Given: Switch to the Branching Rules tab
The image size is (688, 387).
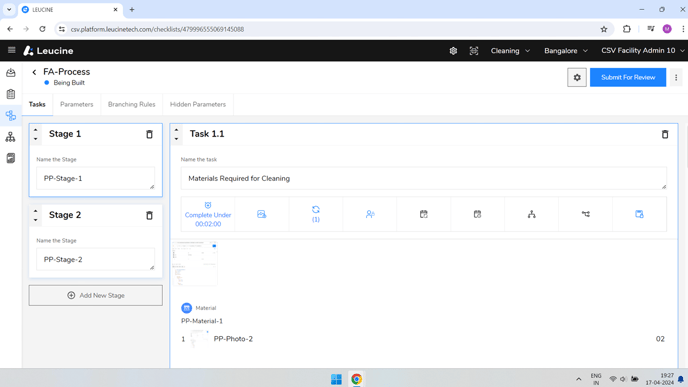Looking at the screenshot, I should tap(132, 104).
